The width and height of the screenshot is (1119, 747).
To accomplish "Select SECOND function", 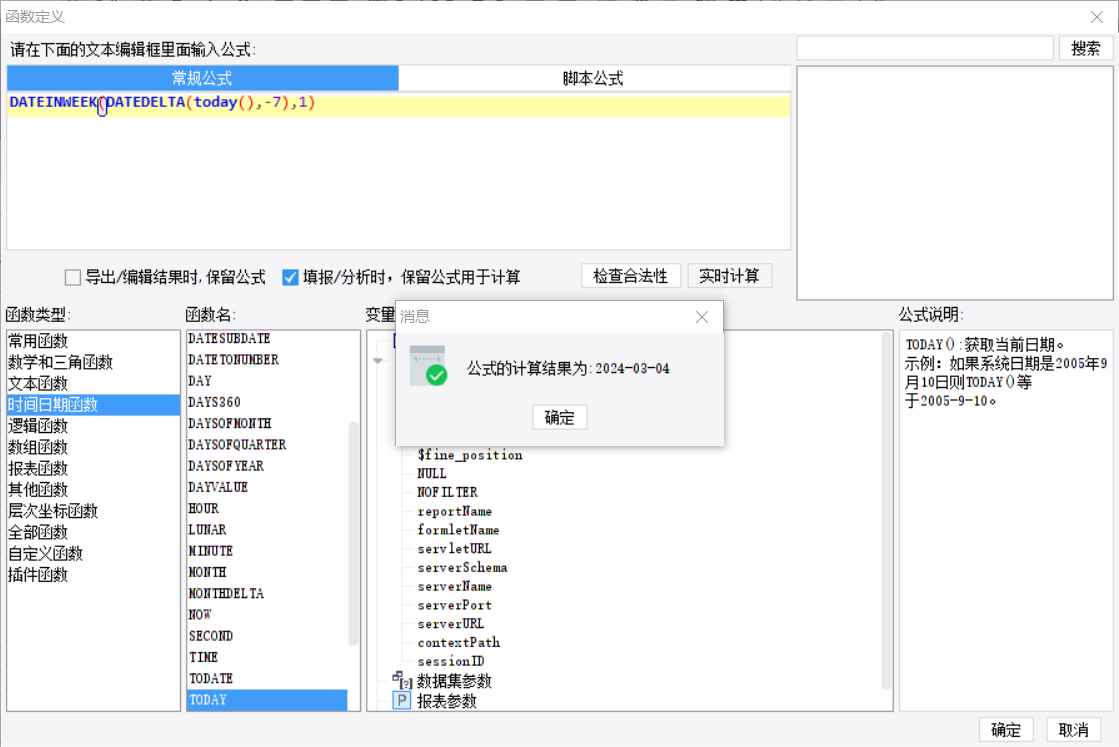I will pyautogui.click(x=267, y=636).
